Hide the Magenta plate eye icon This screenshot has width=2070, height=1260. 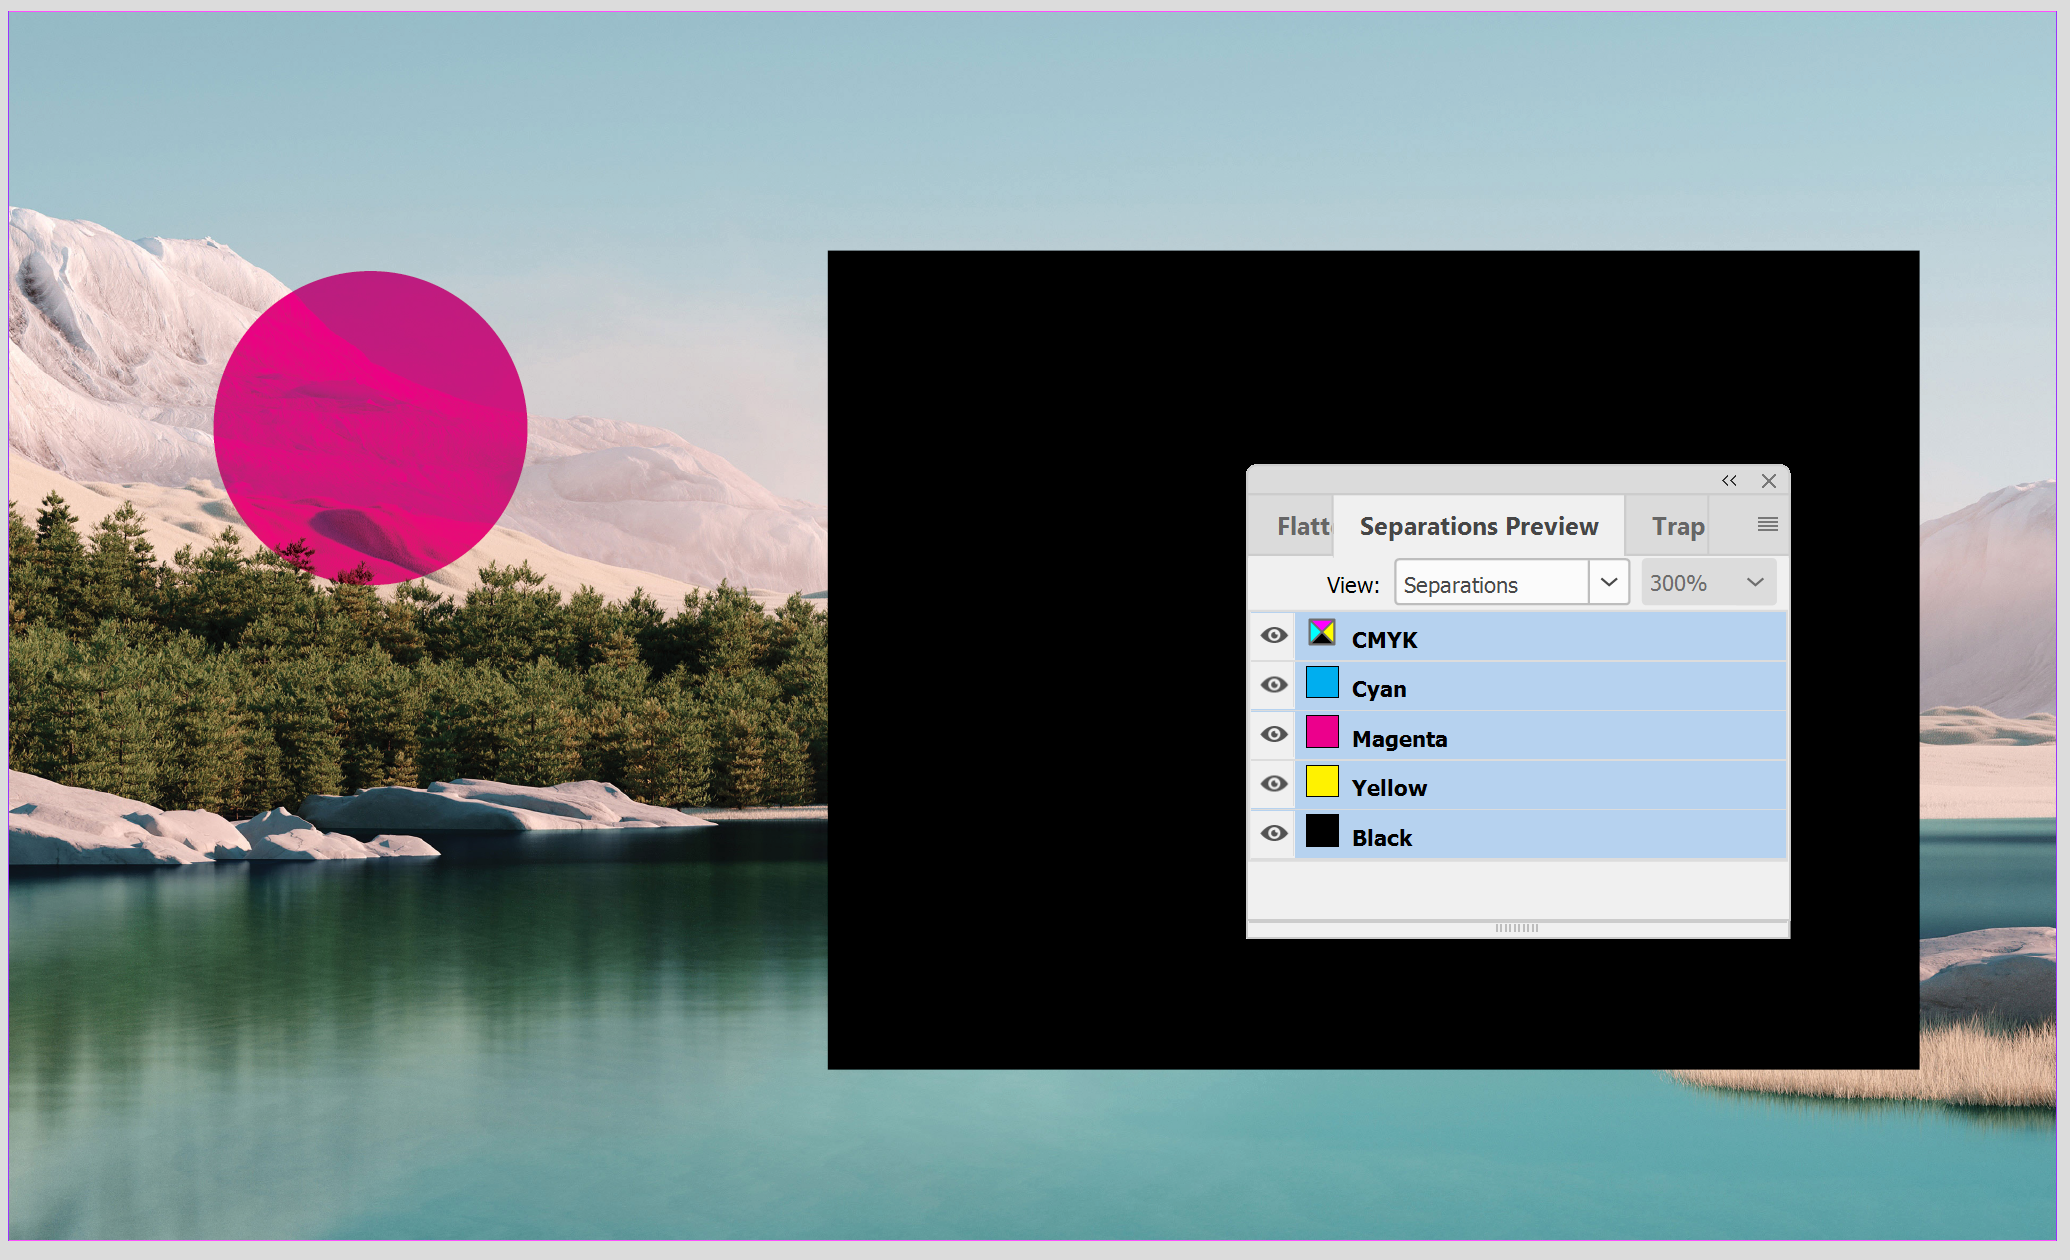click(1274, 735)
